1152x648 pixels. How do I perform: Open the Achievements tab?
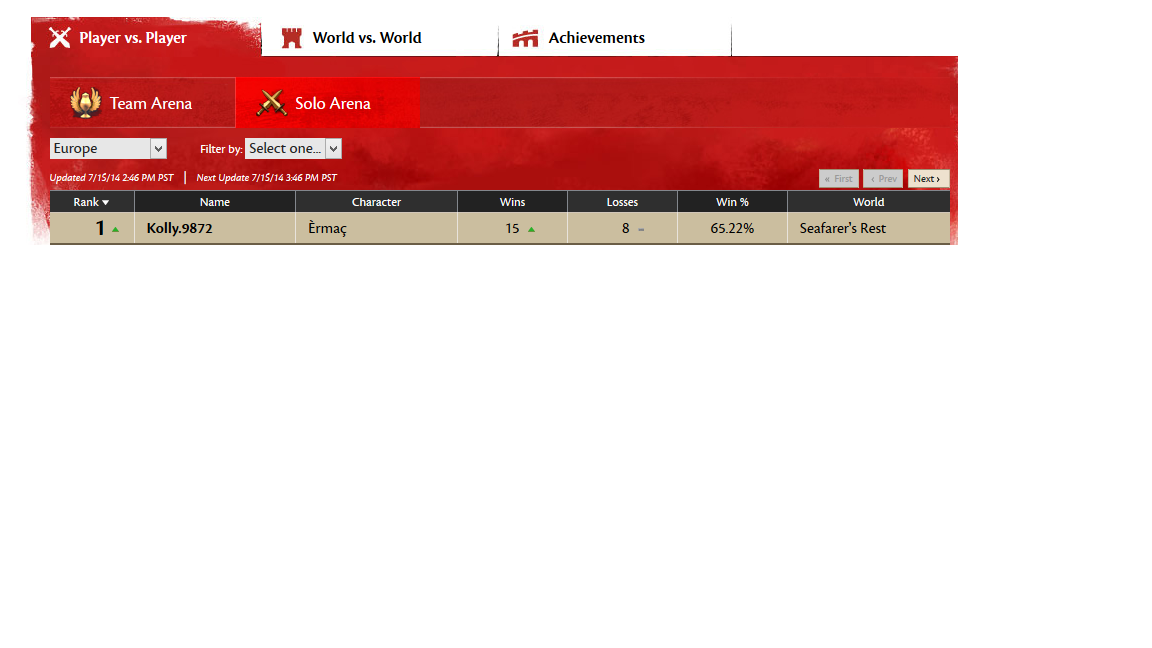(x=615, y=37)
